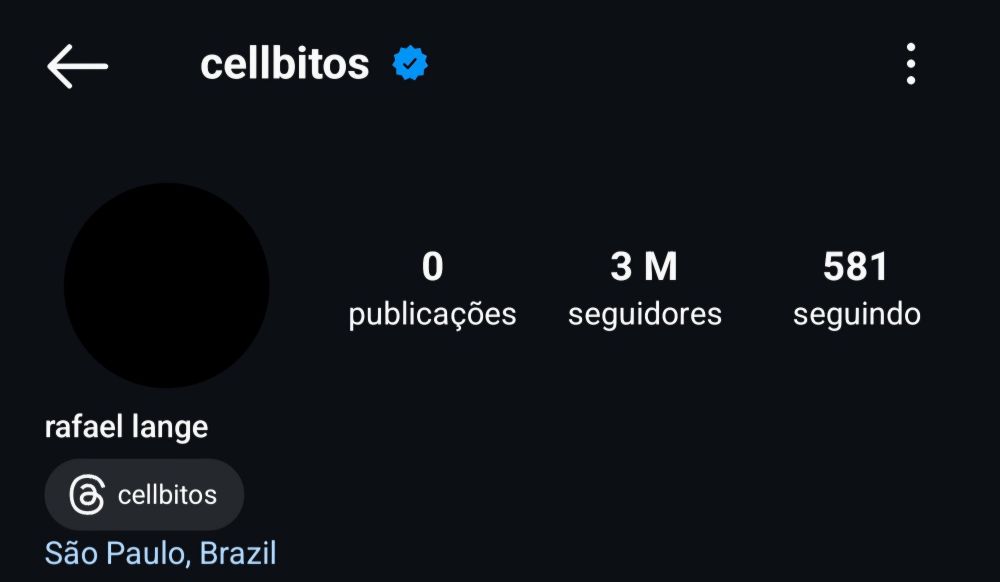1000x582 pixels.
Task: Tap the cellbitos username in the header
Action: click(x=284, y=64)
